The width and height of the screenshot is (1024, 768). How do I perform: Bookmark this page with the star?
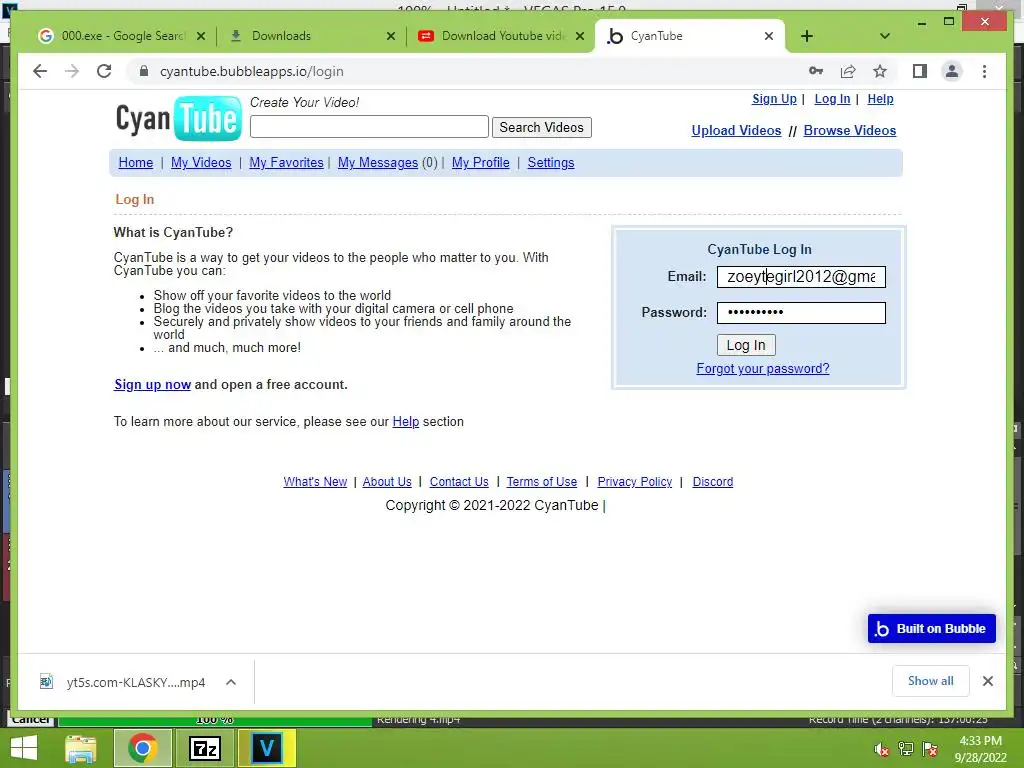(880, 71)
